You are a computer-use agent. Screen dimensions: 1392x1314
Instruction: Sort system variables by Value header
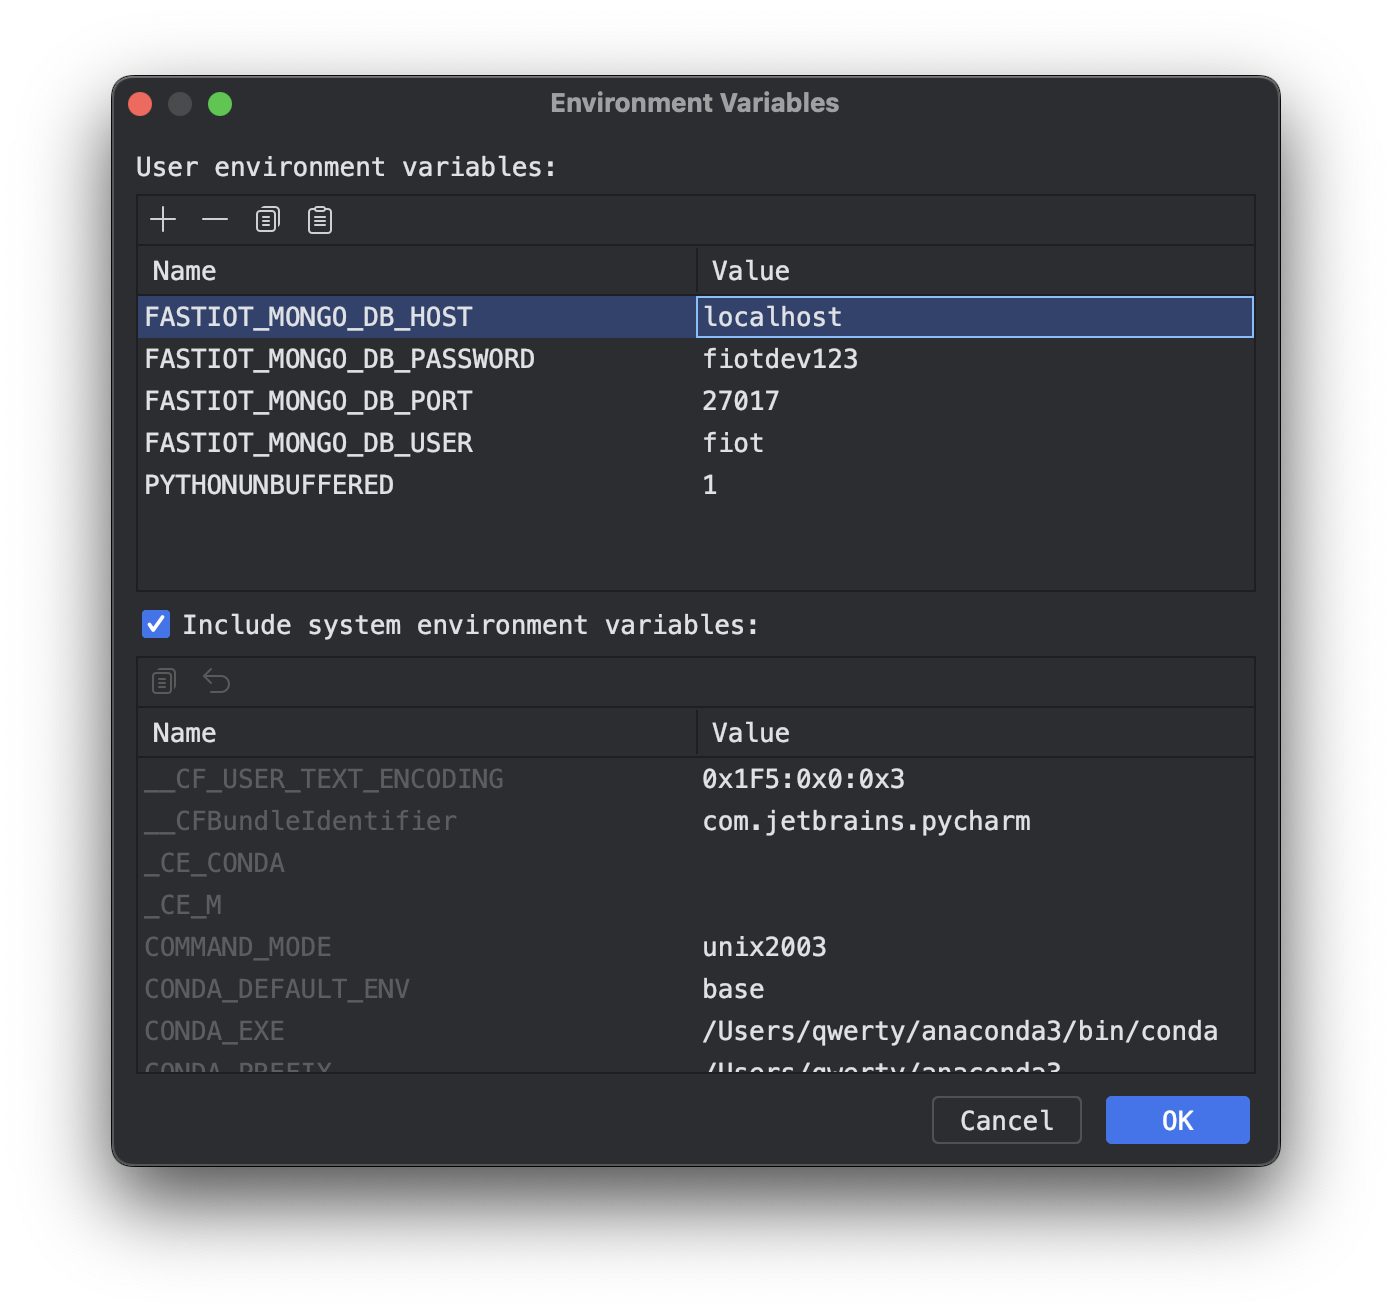pos(975,733)
